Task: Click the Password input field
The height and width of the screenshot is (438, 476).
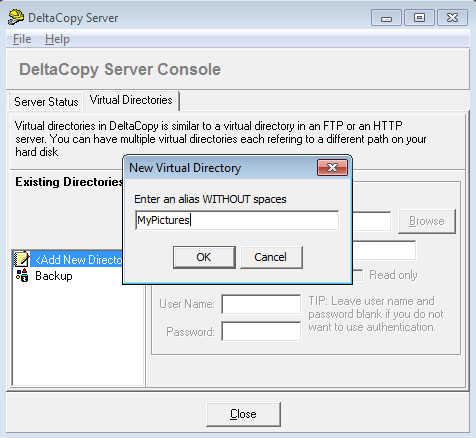Action: point(261,331)
